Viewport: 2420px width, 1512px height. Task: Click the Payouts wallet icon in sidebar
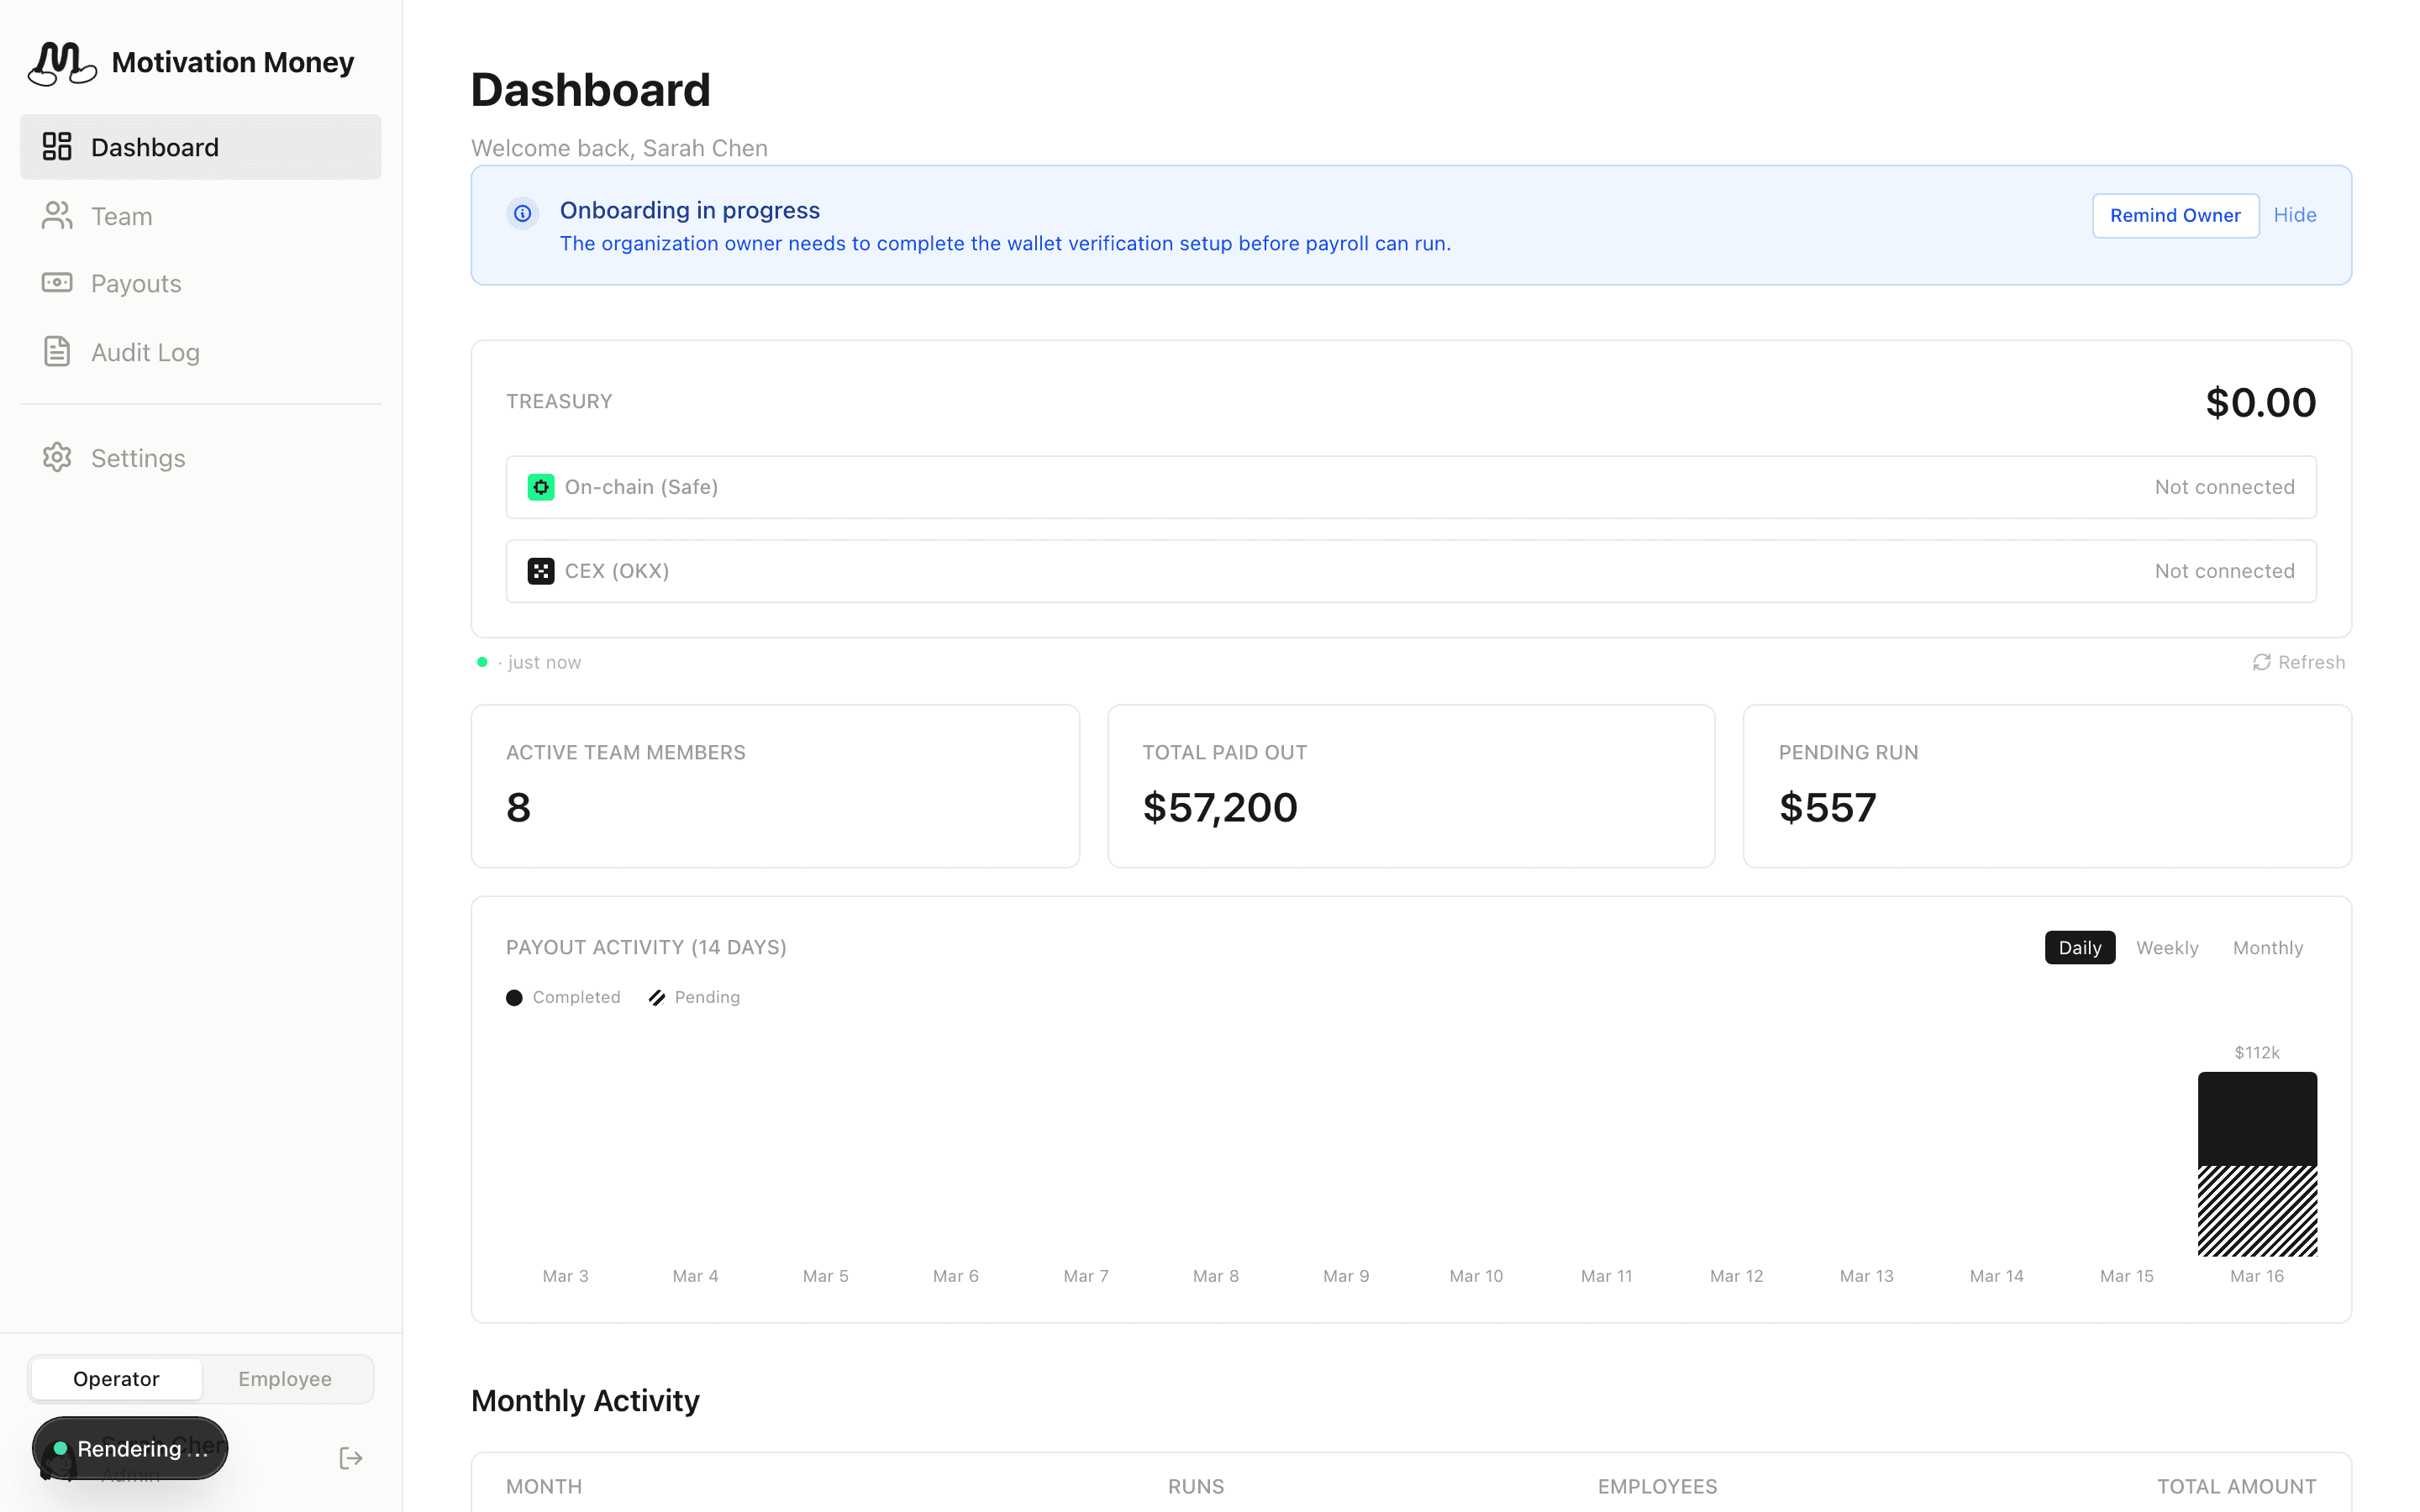tap(57, 283)
